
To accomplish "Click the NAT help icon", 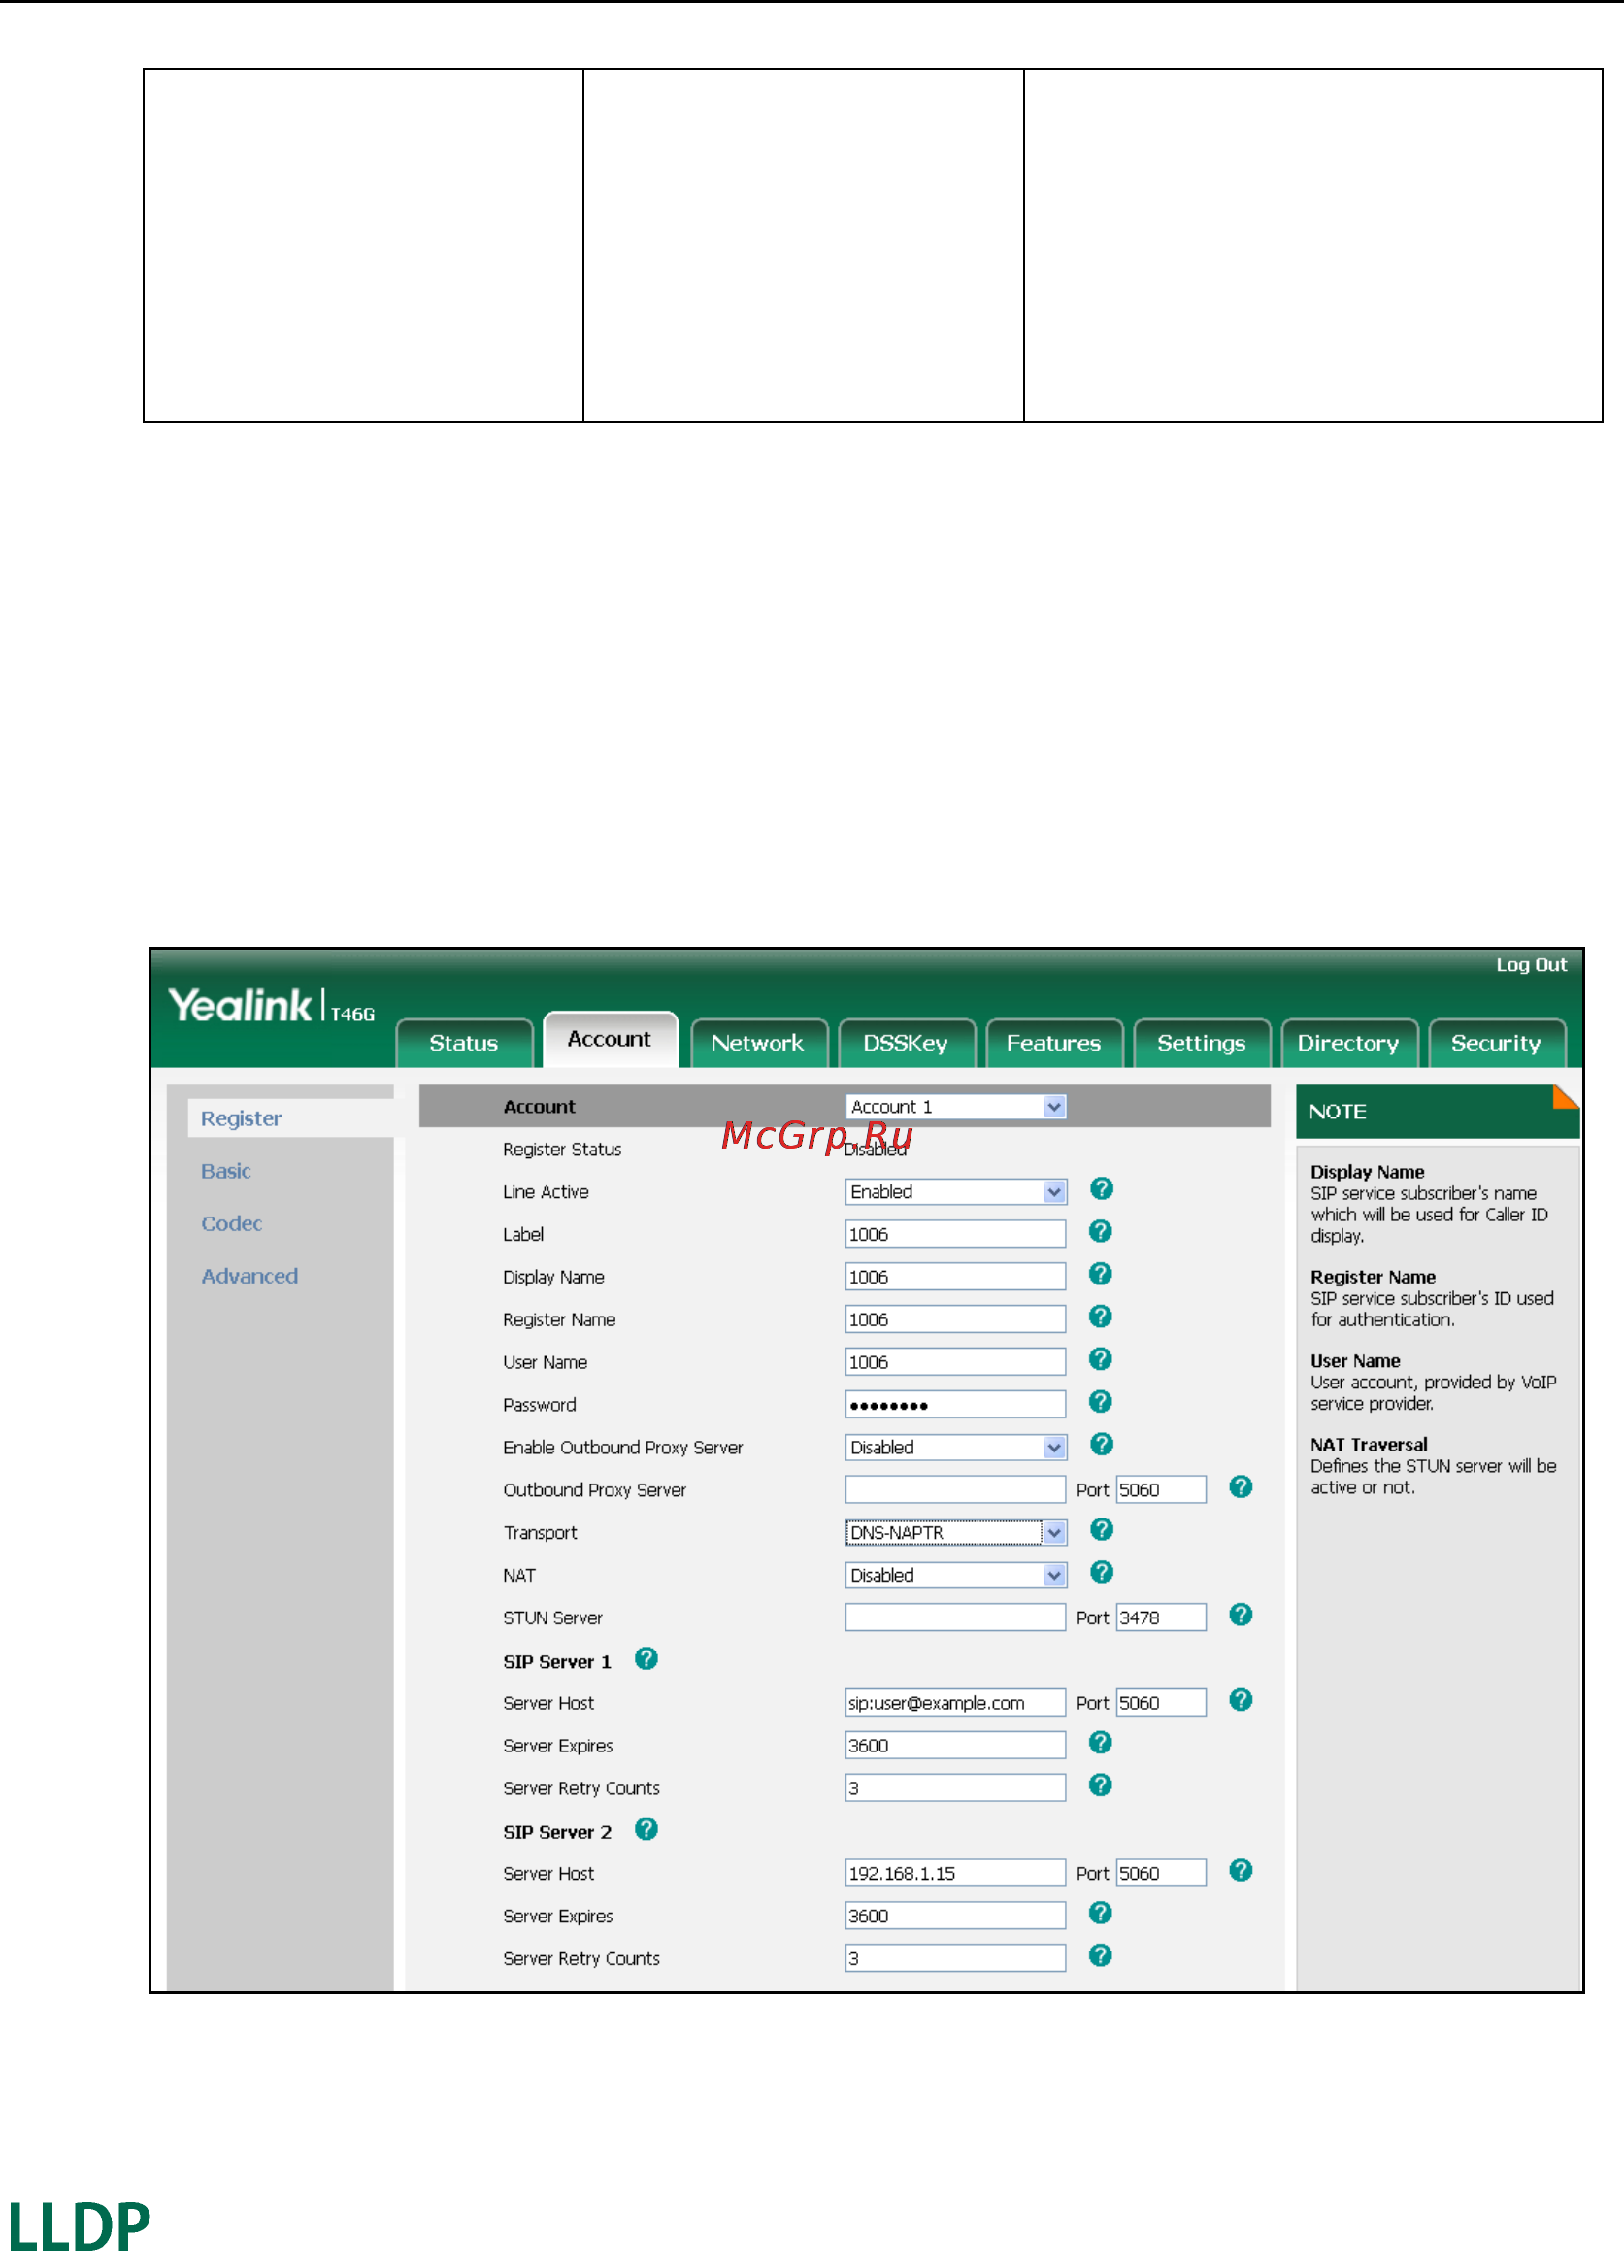I will [1101, 1573].
